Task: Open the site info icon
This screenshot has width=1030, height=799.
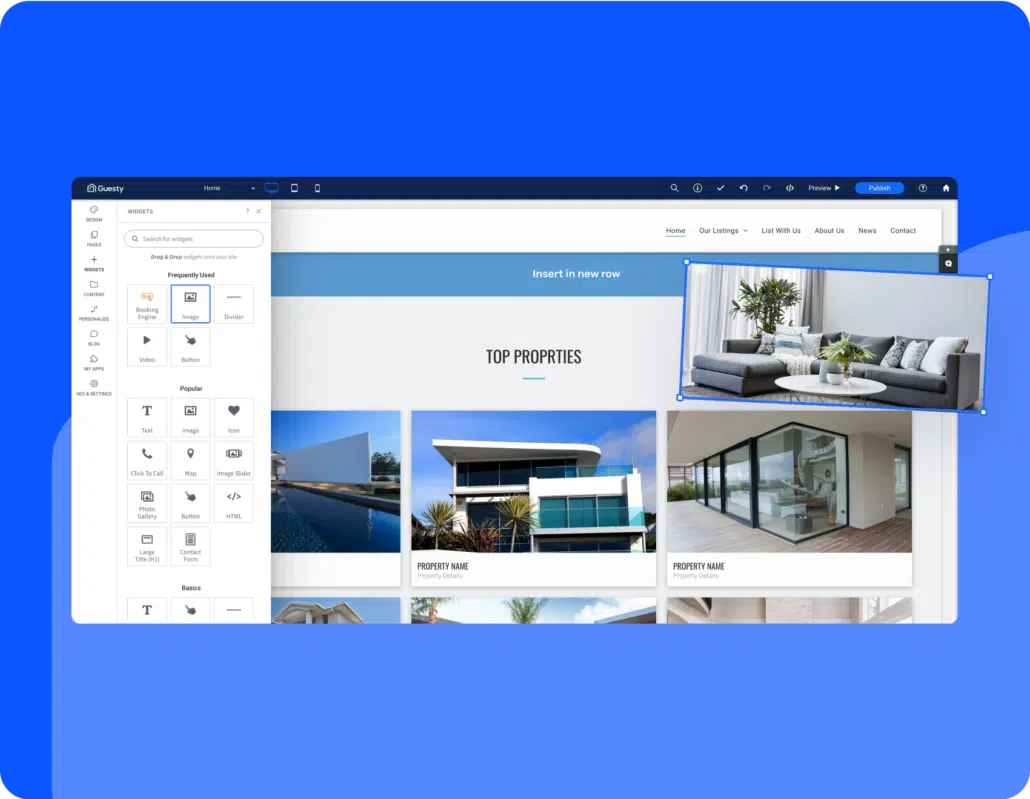Action: (697, 188)
